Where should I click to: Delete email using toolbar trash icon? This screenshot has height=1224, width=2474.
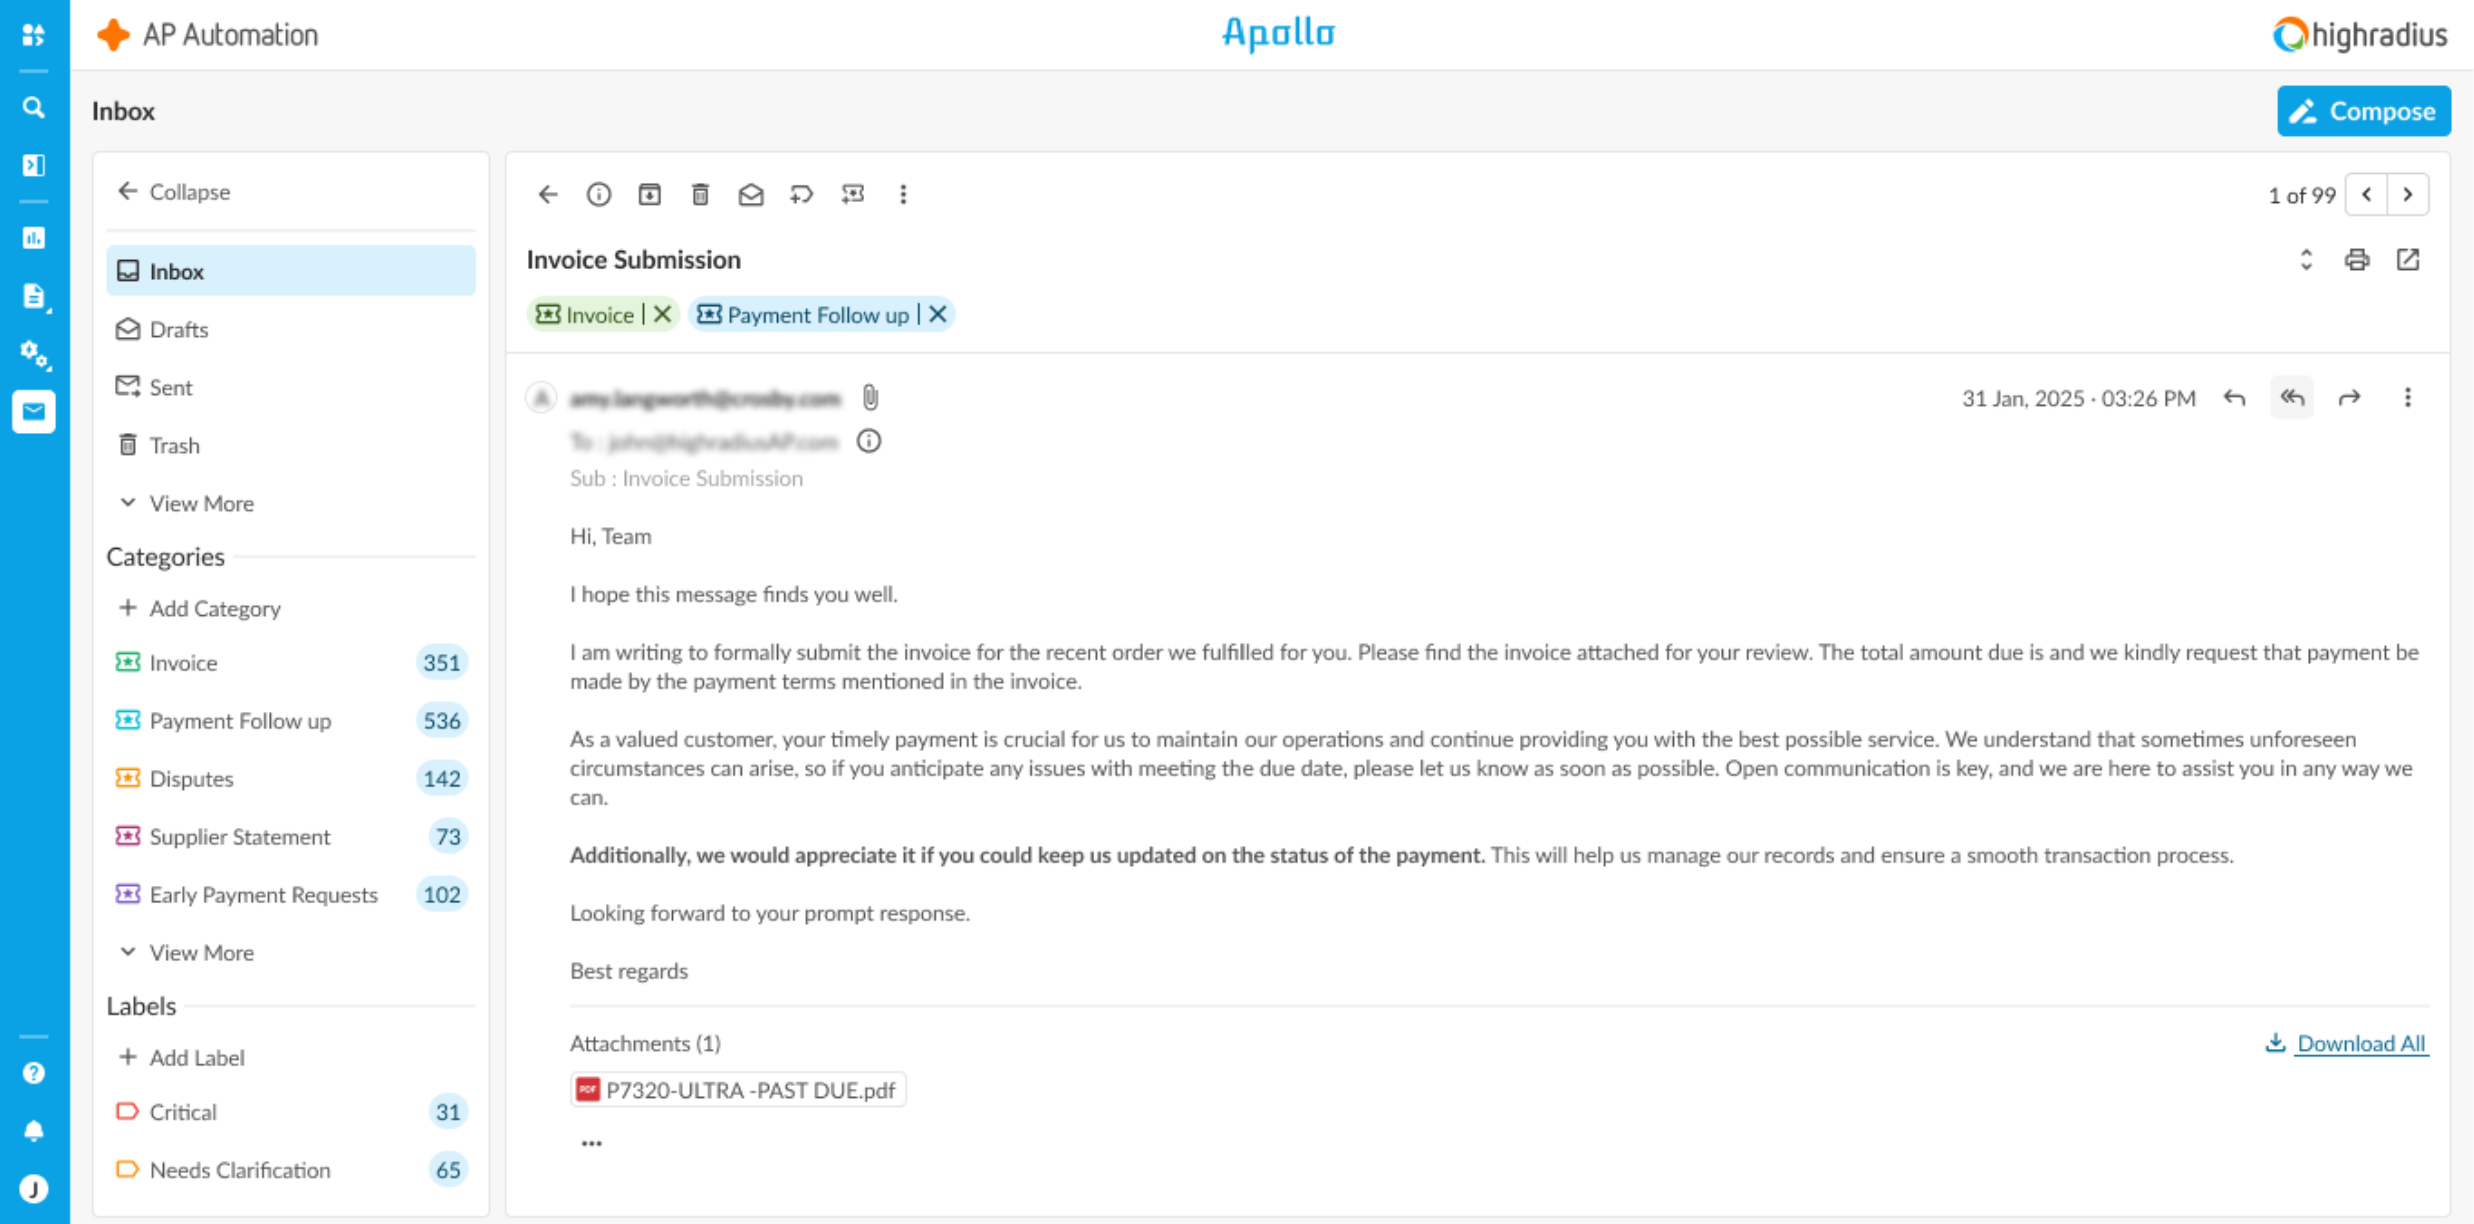coord(700,194)
